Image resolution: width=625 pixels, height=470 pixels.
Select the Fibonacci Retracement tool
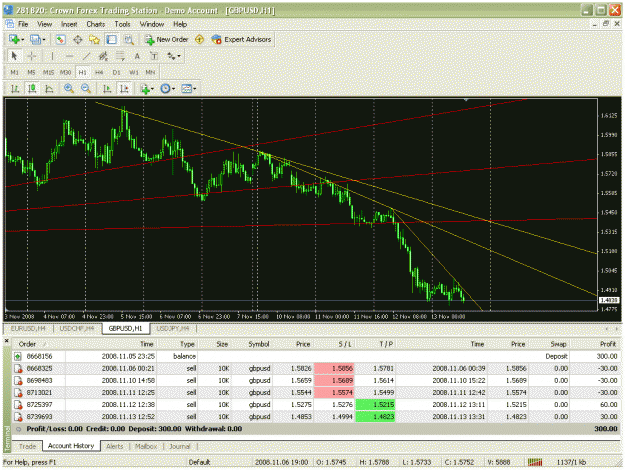(x=120, y=56)
